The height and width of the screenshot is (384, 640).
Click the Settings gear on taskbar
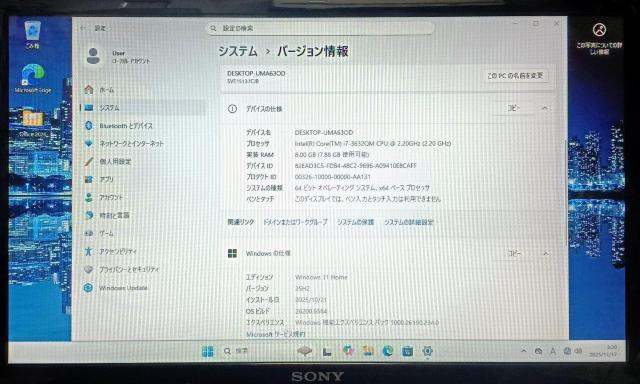(427, 351)
